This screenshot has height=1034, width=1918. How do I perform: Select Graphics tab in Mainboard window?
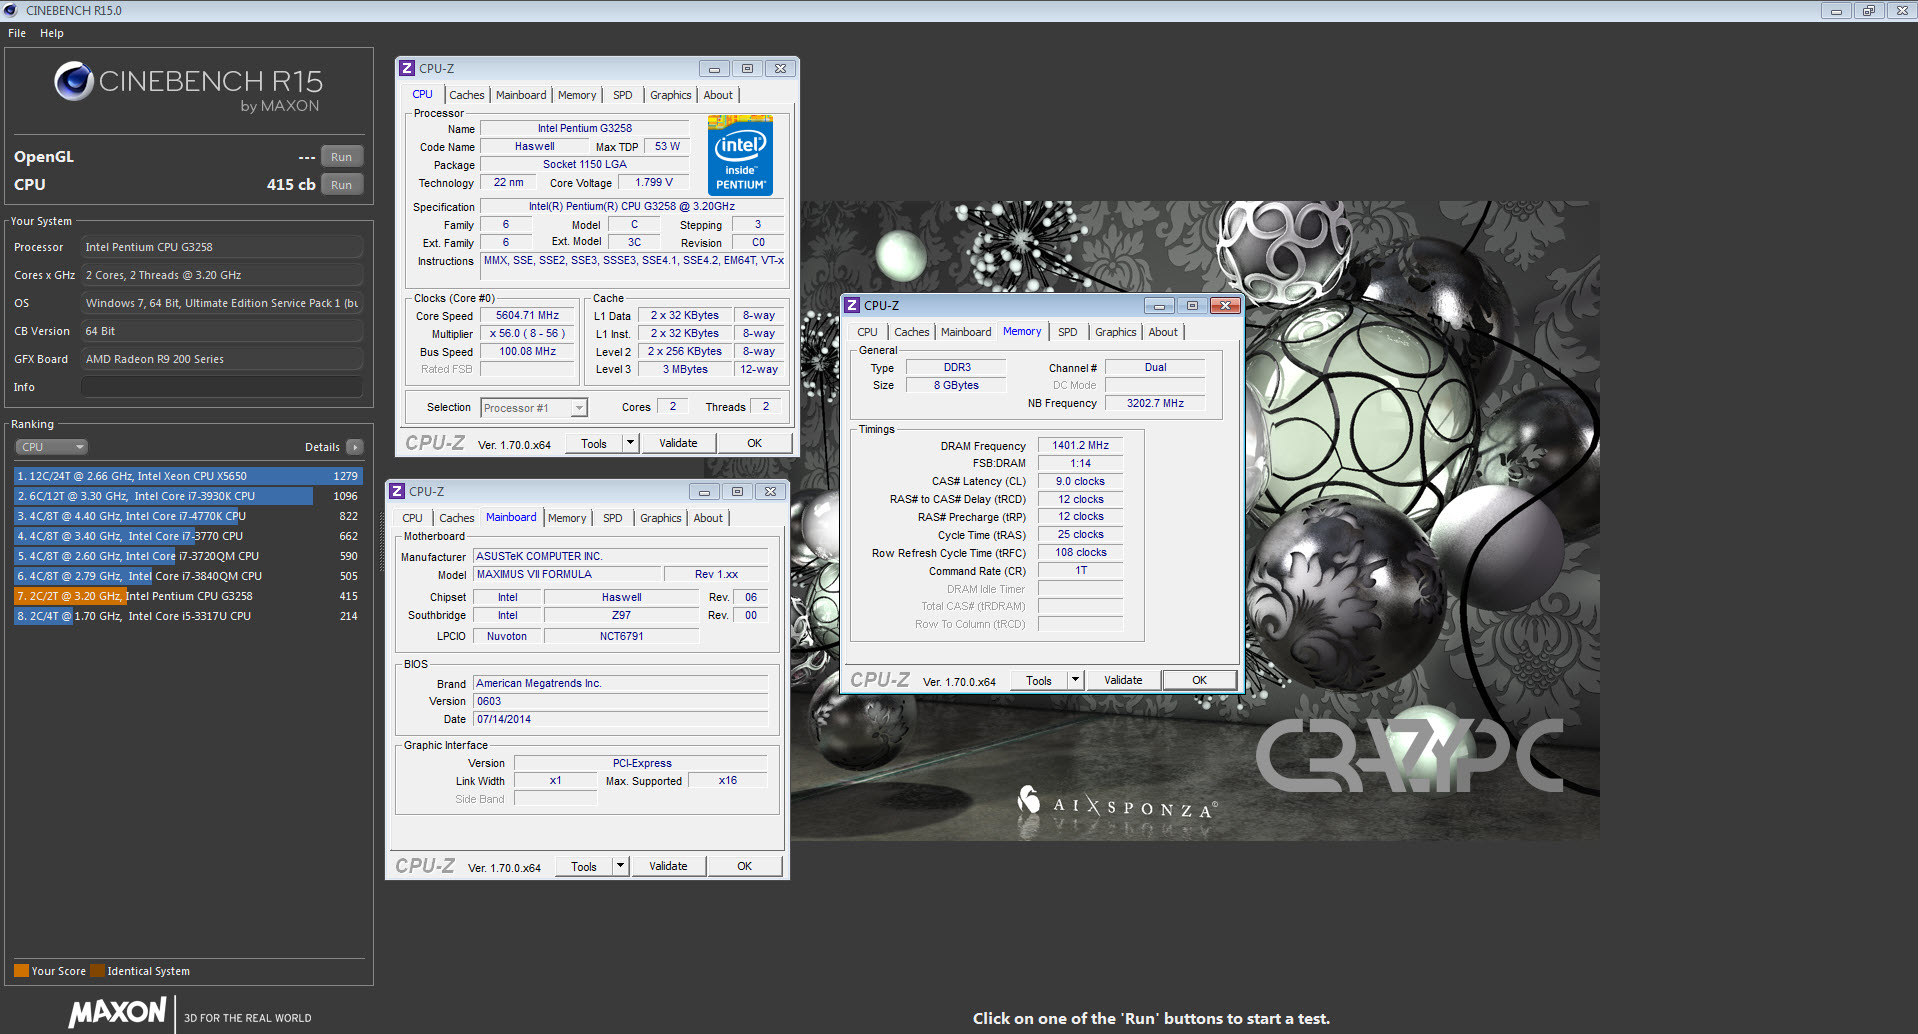661,518
